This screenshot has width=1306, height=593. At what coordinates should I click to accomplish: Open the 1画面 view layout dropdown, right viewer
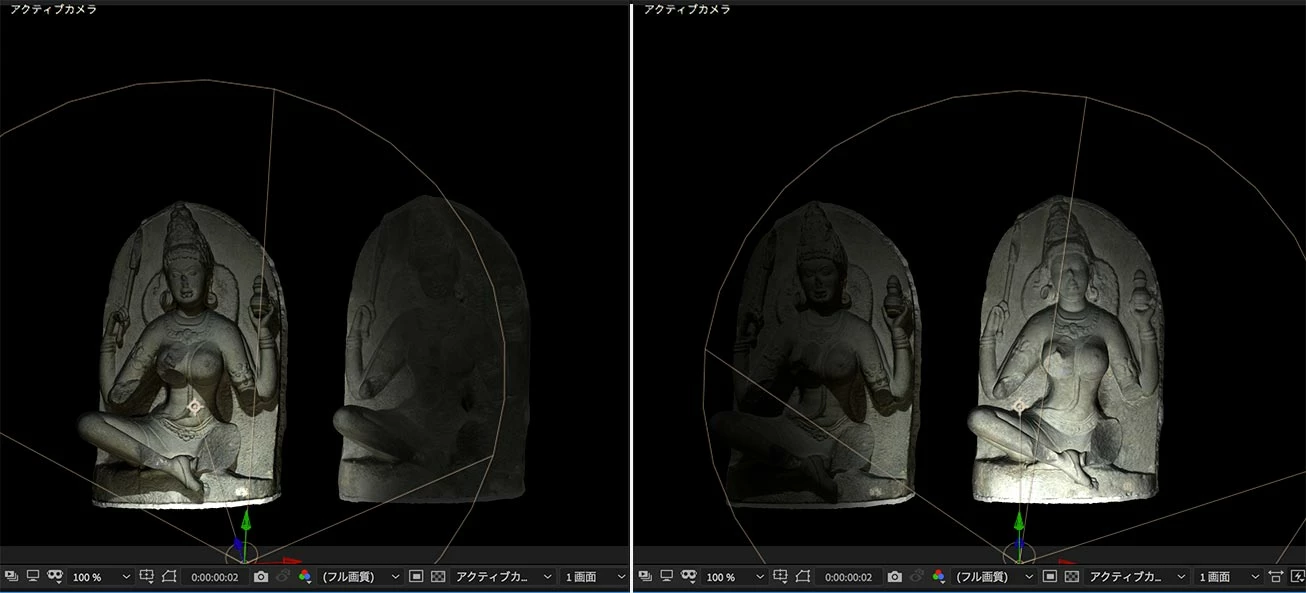click(x=1228, y=577)
